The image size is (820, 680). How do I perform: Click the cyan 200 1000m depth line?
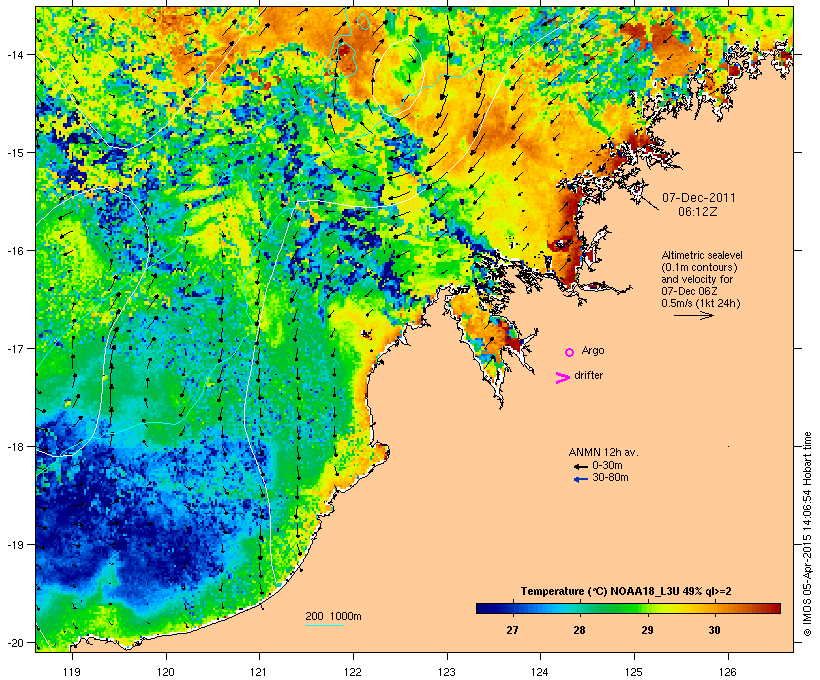click(325, 625)
